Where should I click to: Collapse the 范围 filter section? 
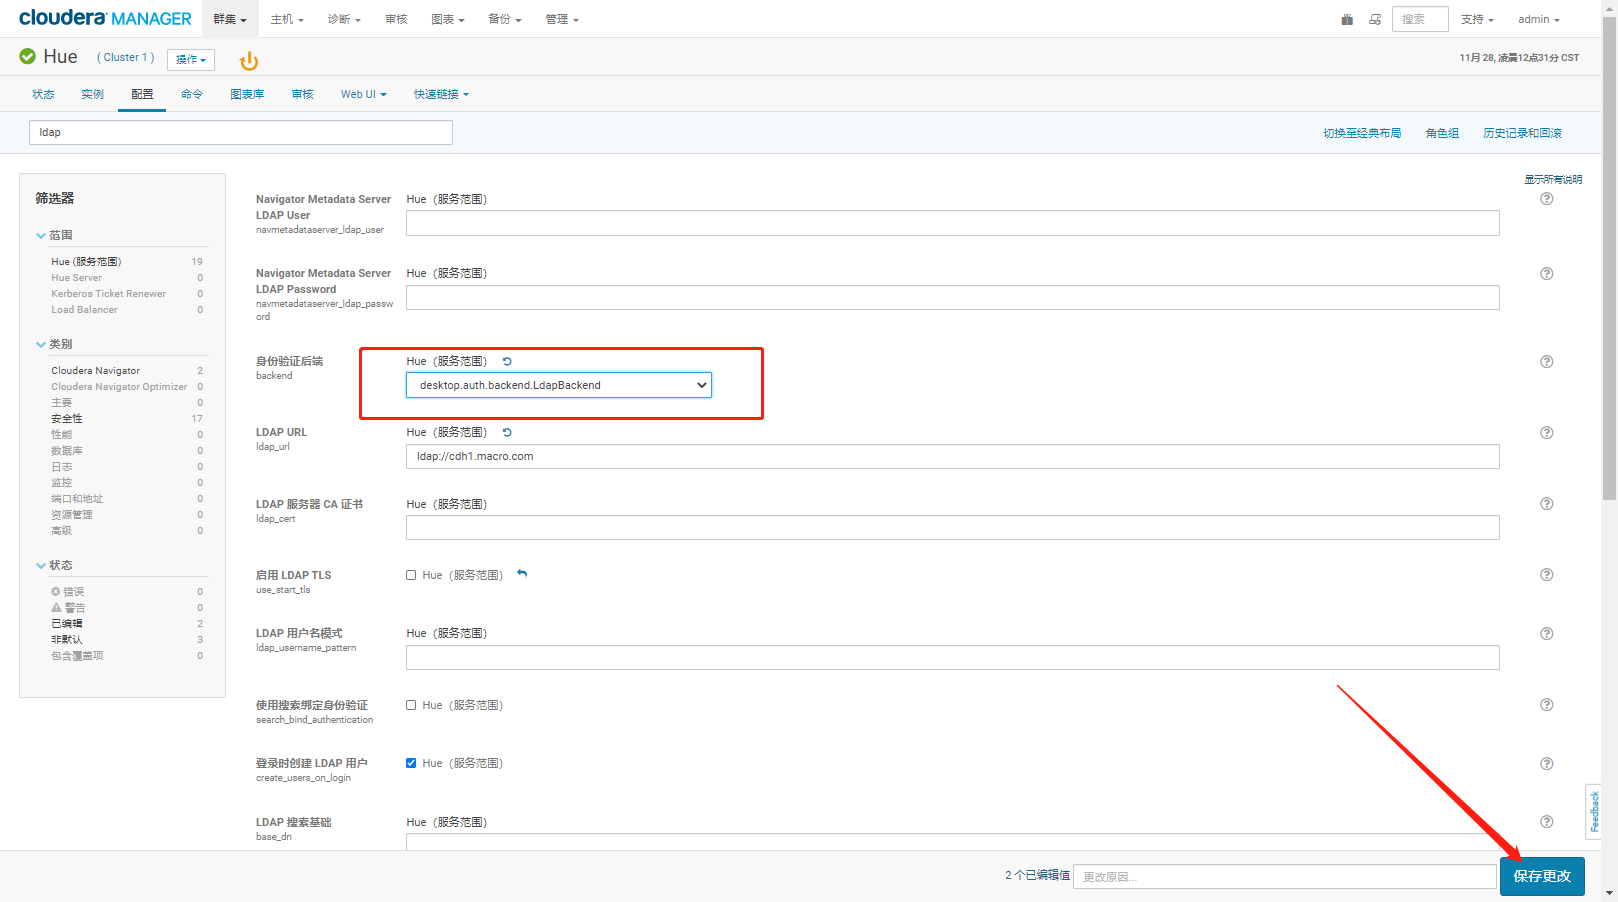(54, 235)
